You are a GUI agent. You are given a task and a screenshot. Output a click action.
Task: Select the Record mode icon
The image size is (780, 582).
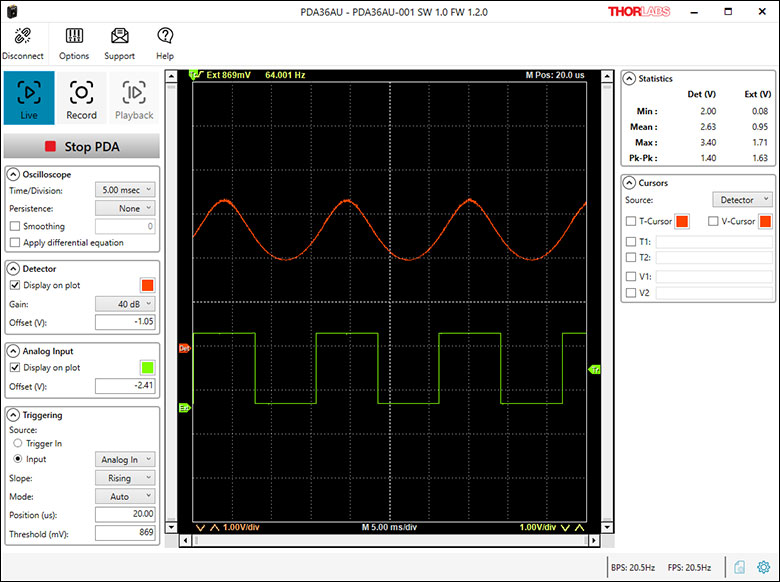(81, 97)
